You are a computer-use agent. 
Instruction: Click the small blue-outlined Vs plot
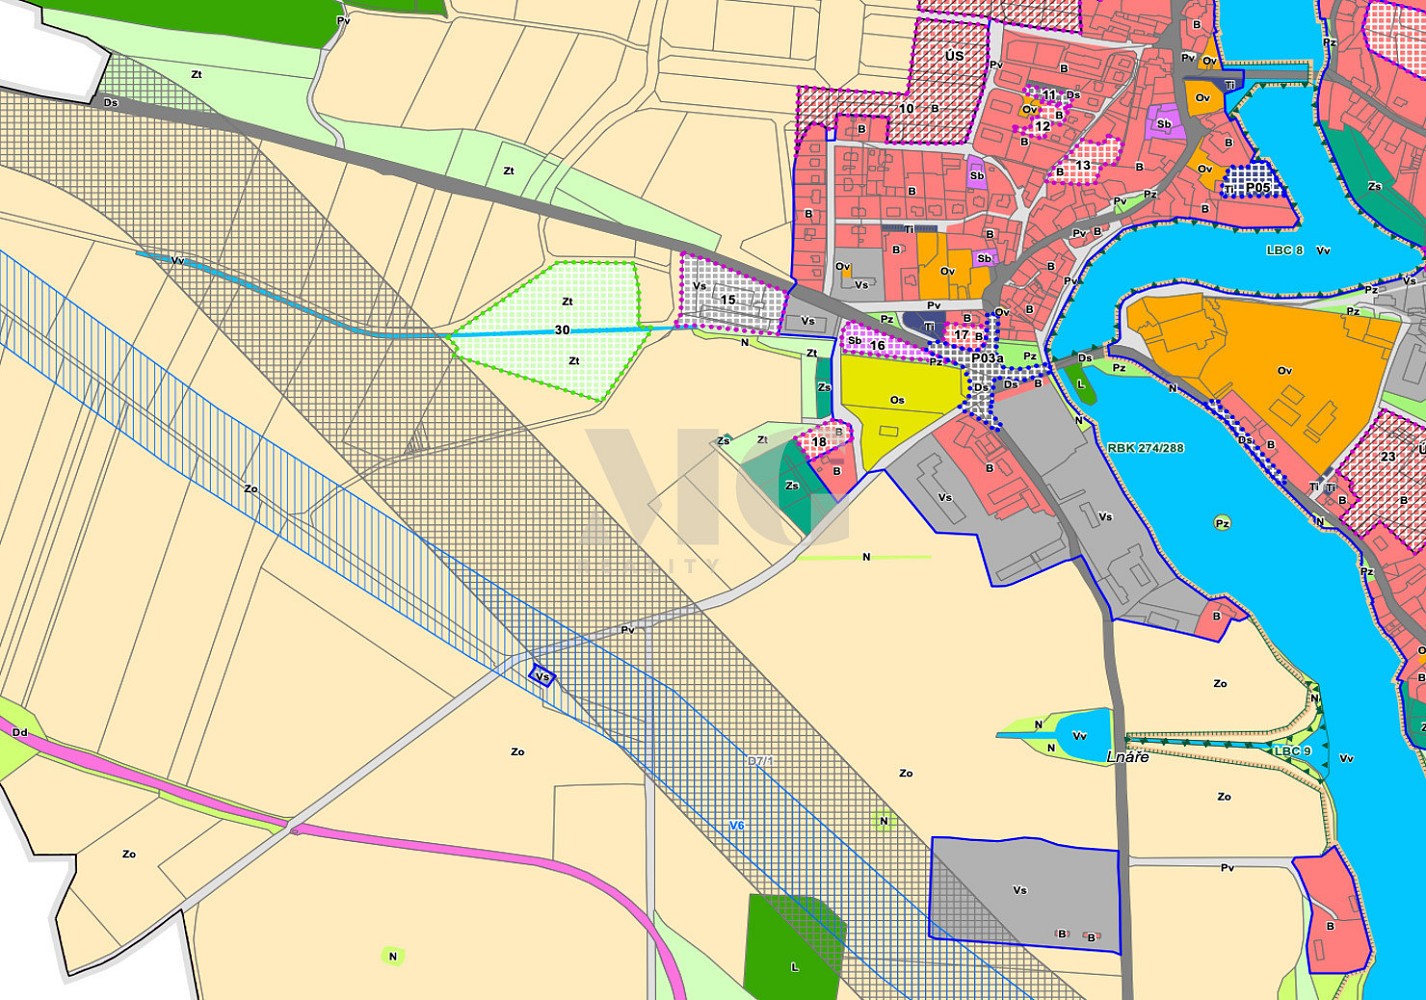(x=543, y=677)
